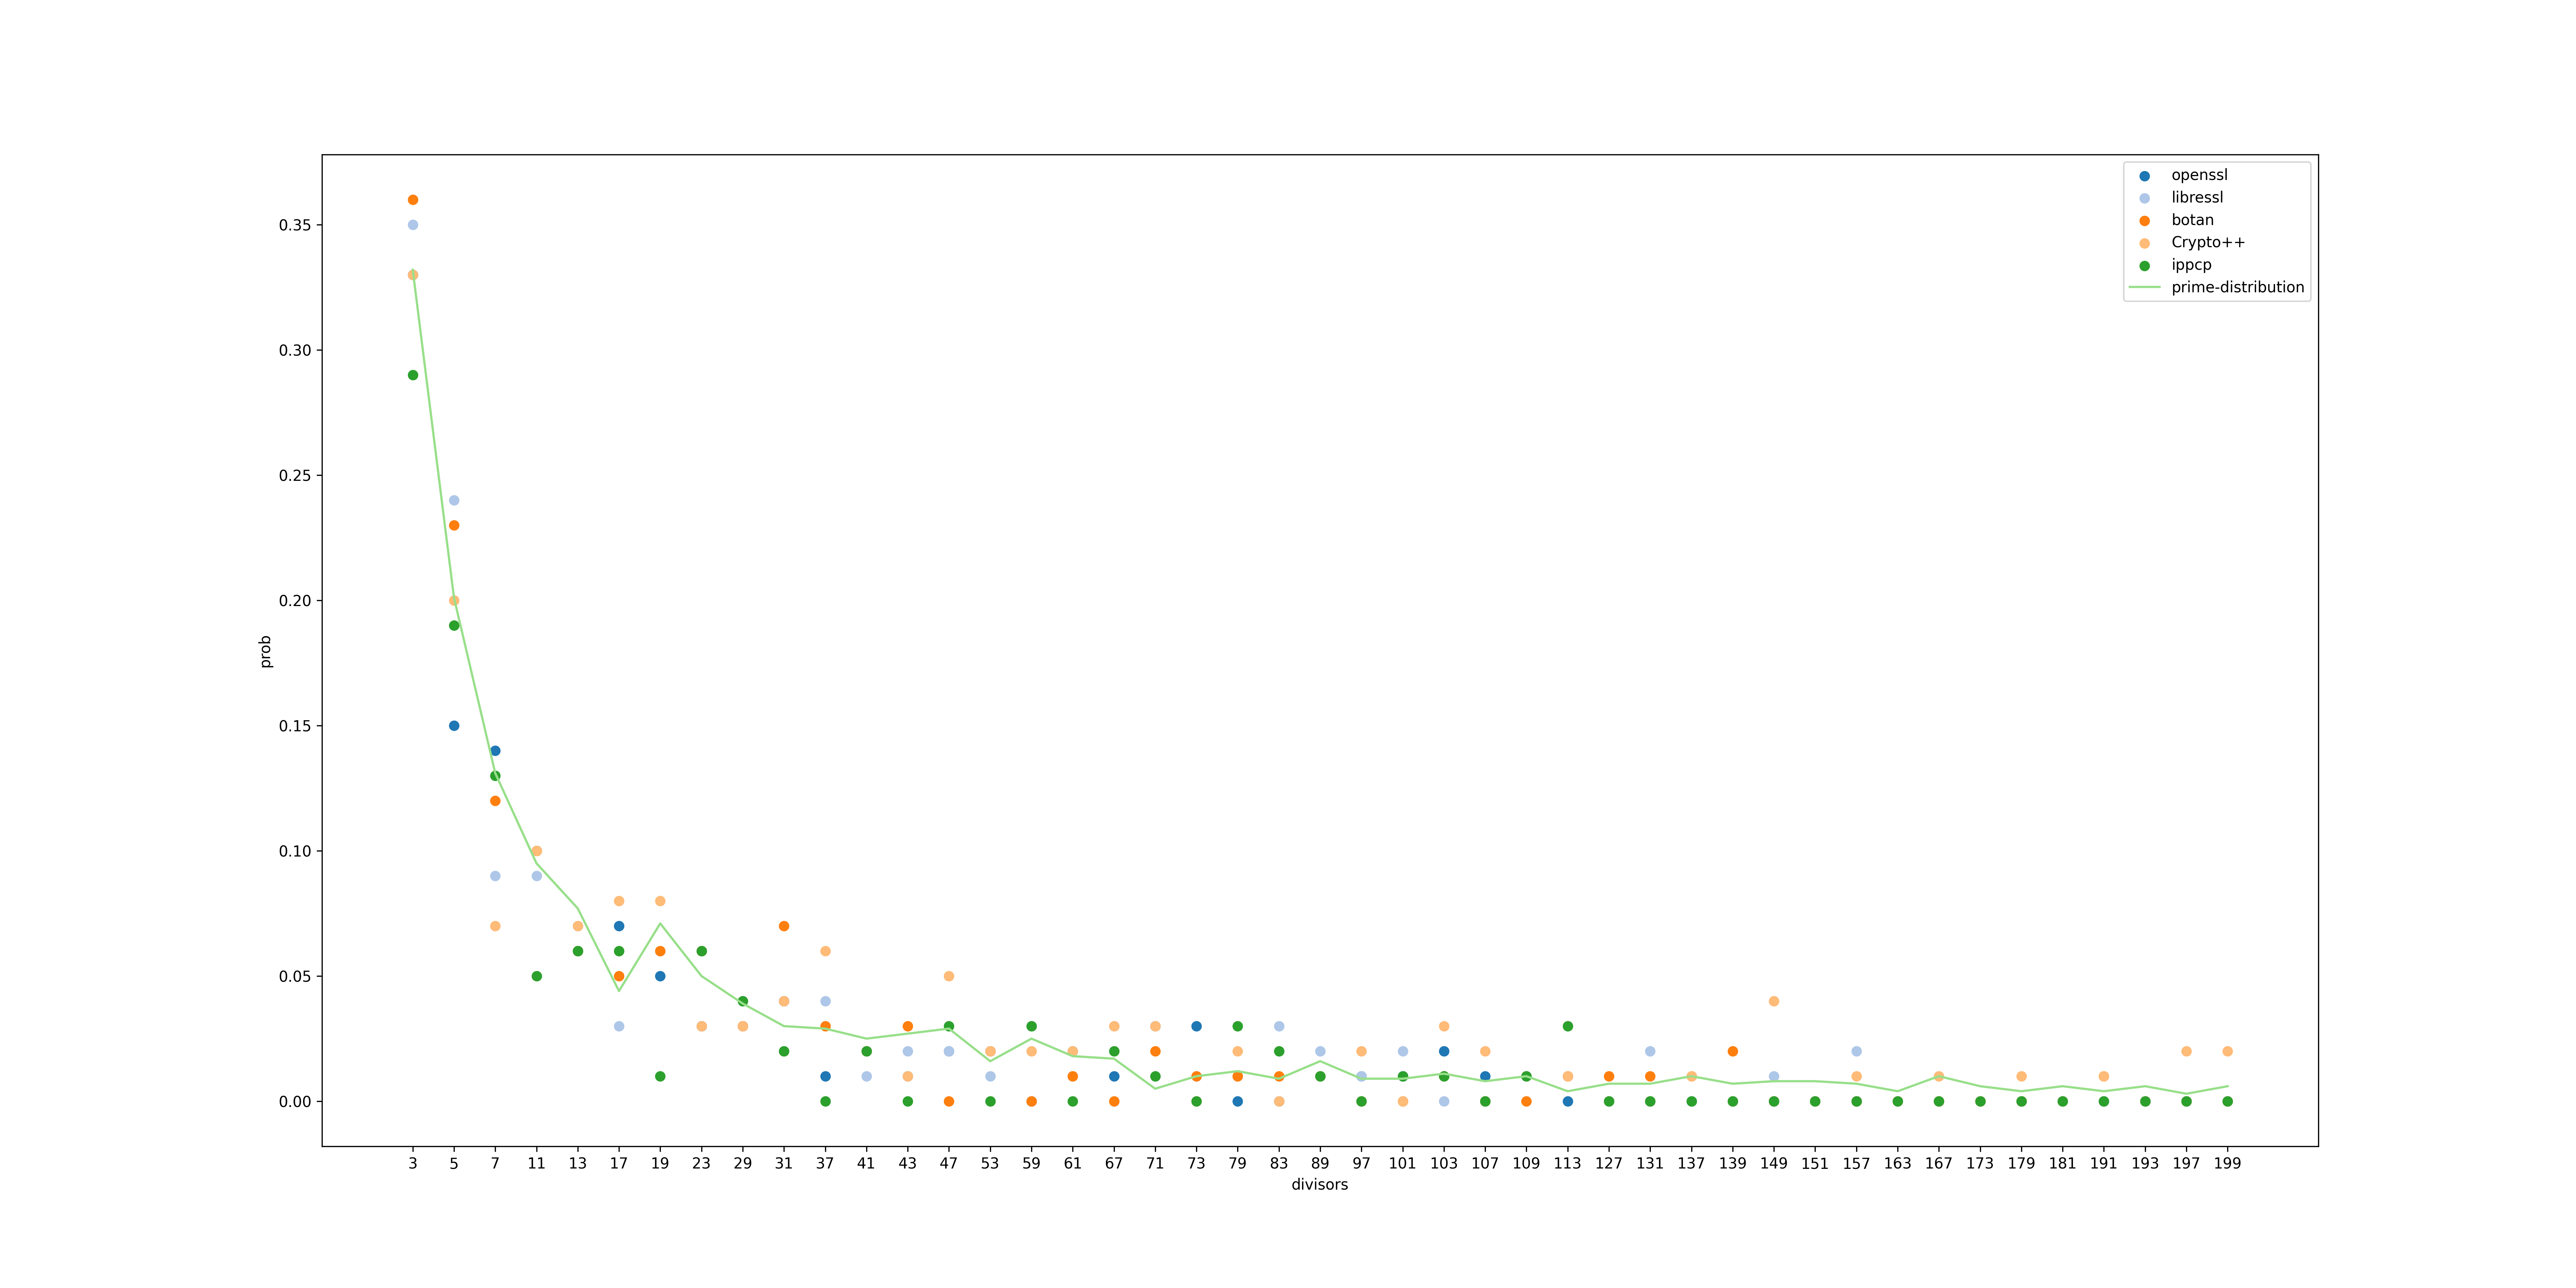Click the ippcp legend marker

pos(2144,266)
